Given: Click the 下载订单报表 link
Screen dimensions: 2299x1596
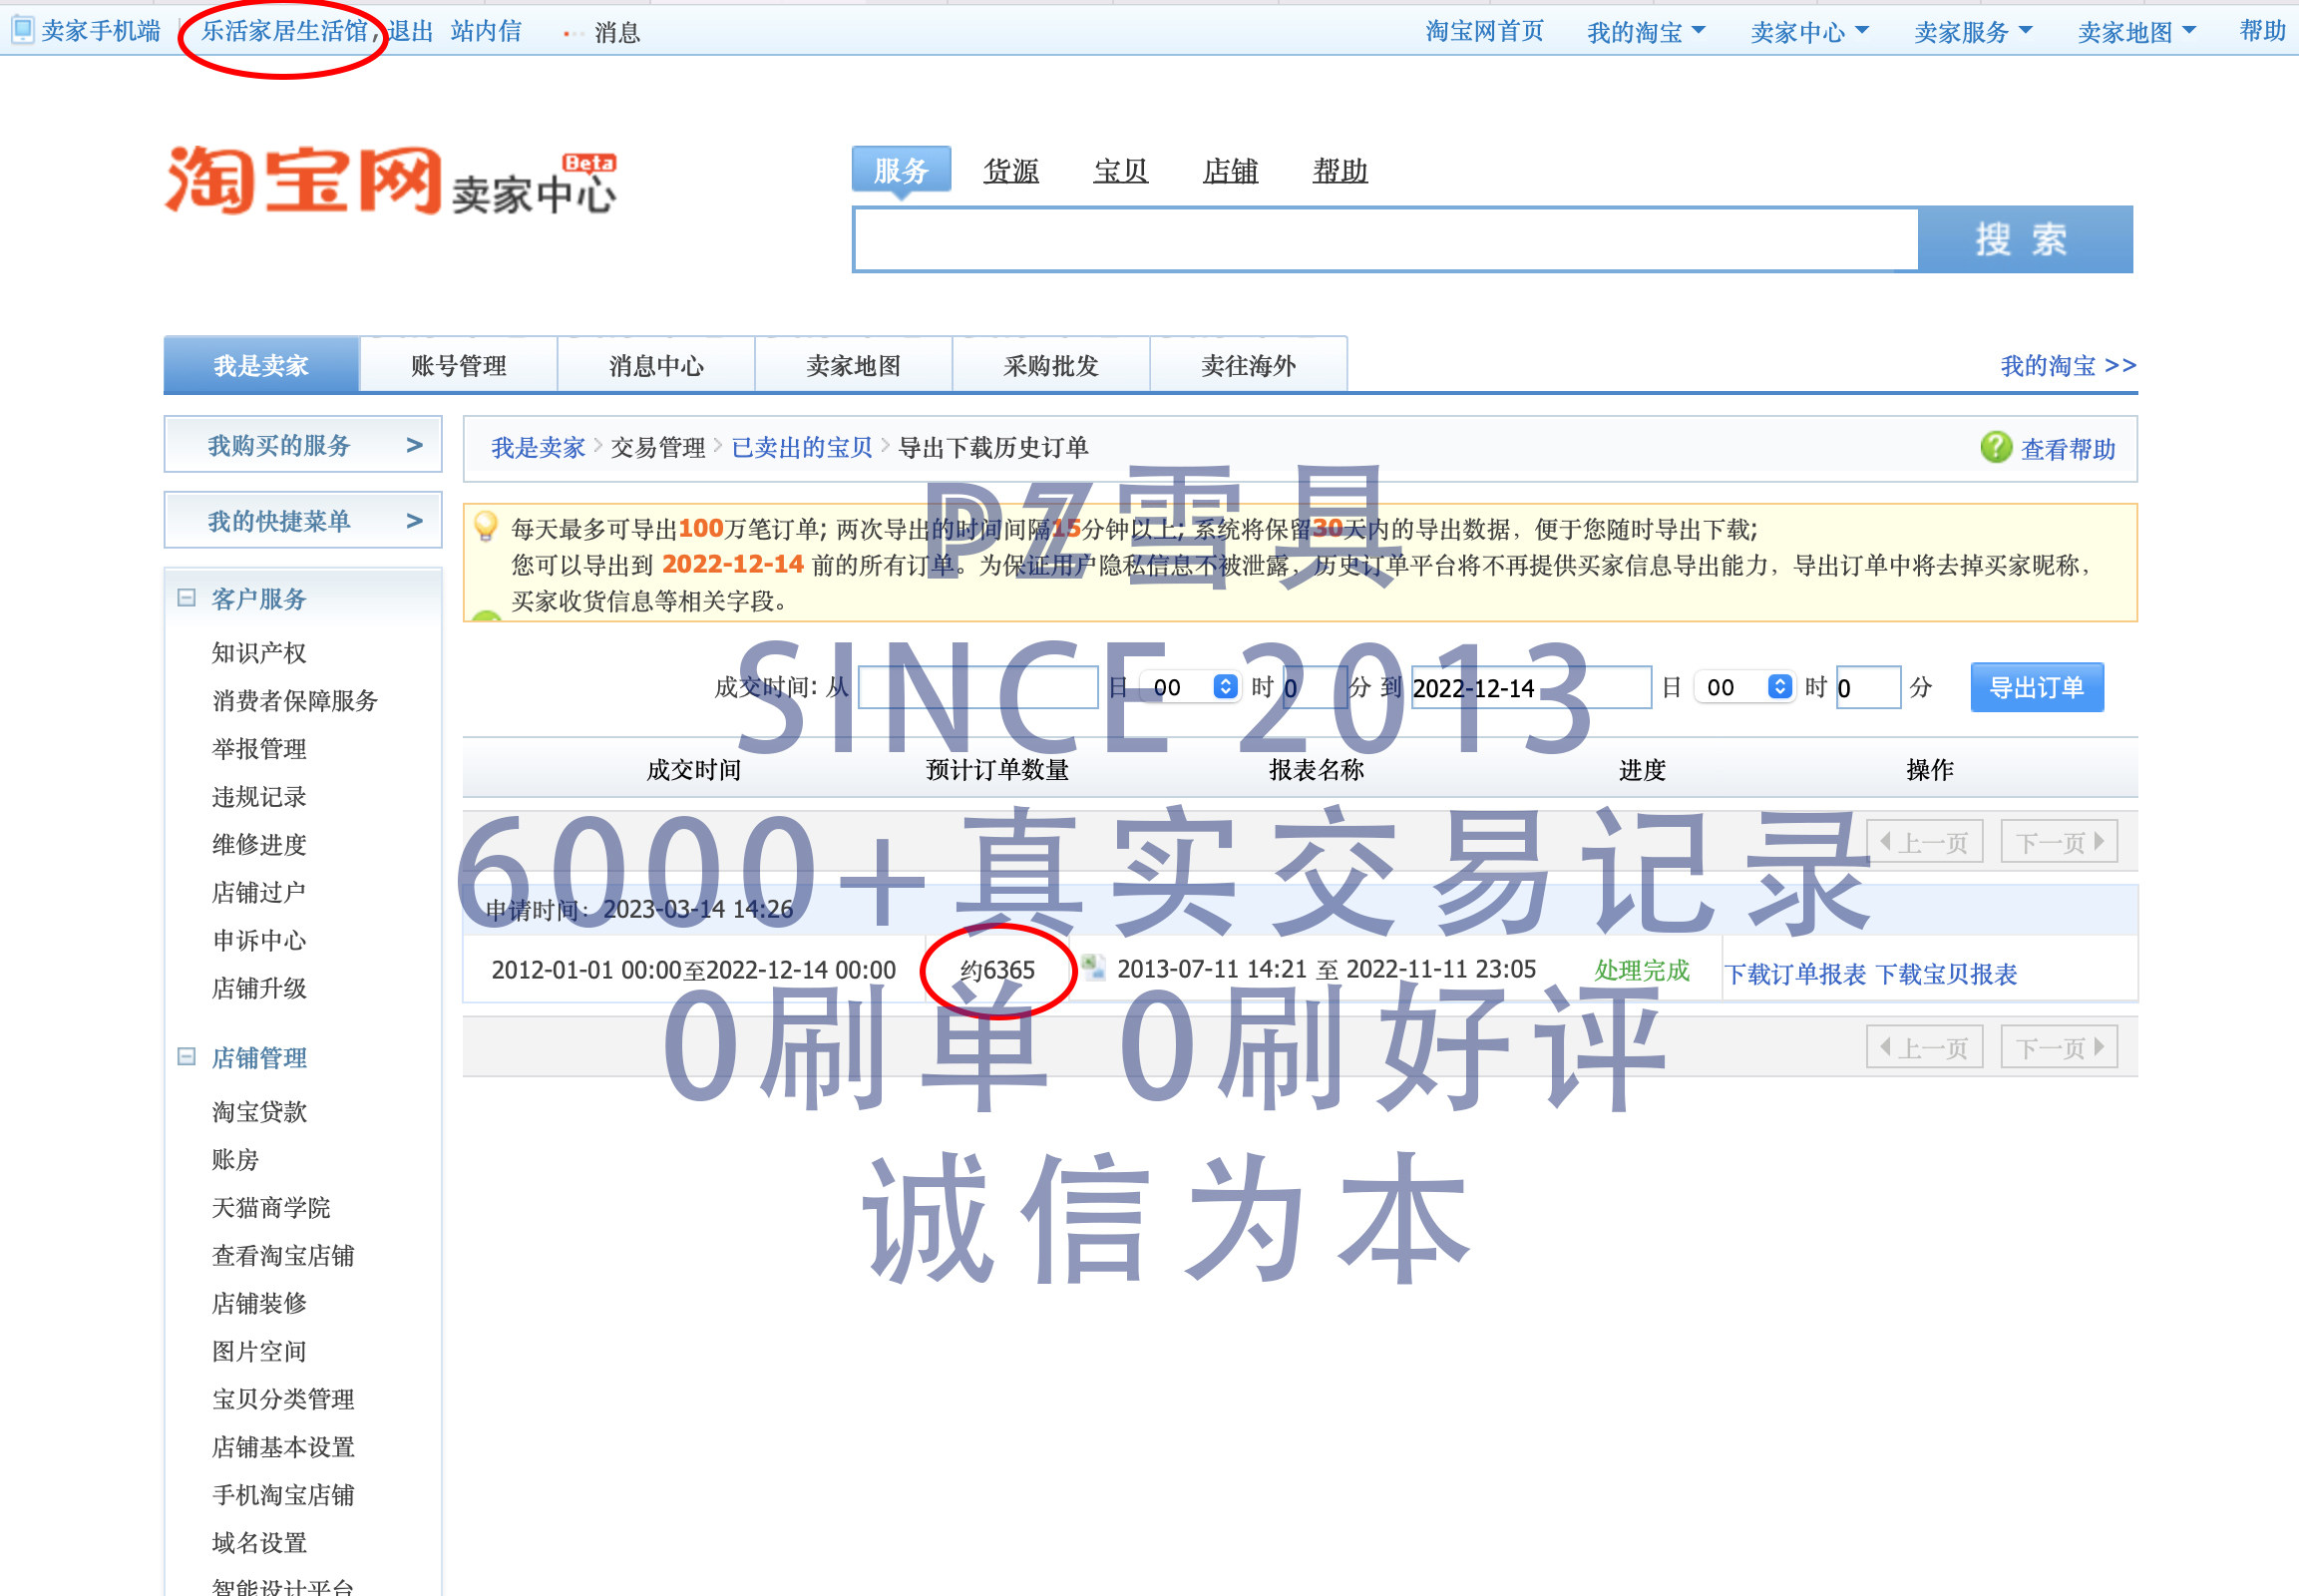Looking at the screenshot, I should [x=1795, y=974].
